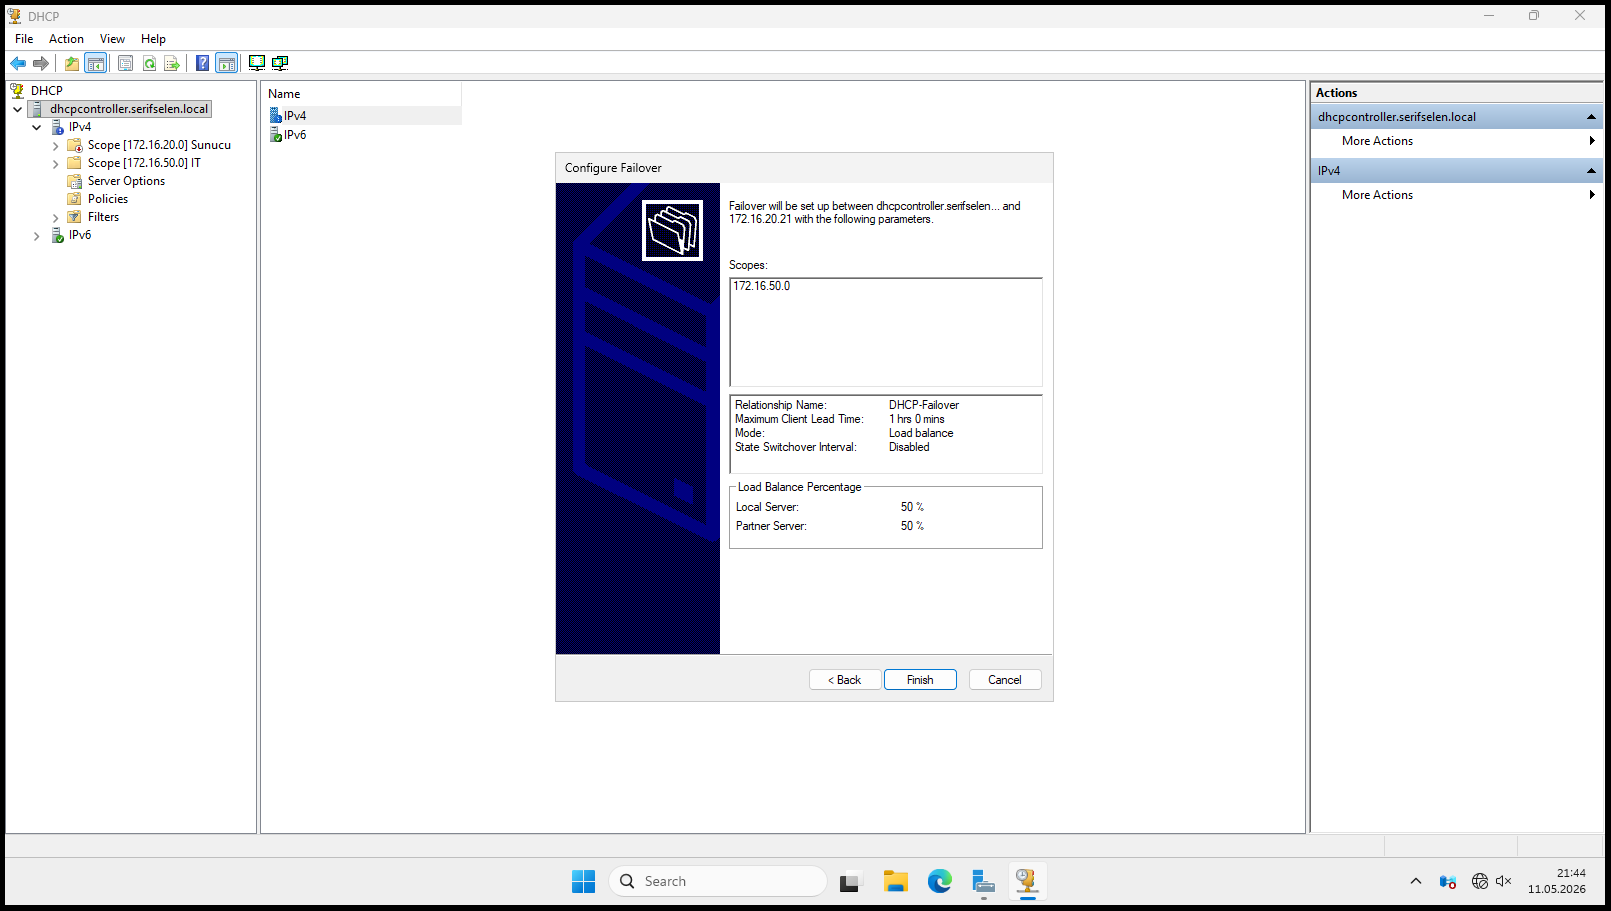Viewport: 1611px width, 911px height.
Task: Open the File menu
Action: (x=24, y=39)
